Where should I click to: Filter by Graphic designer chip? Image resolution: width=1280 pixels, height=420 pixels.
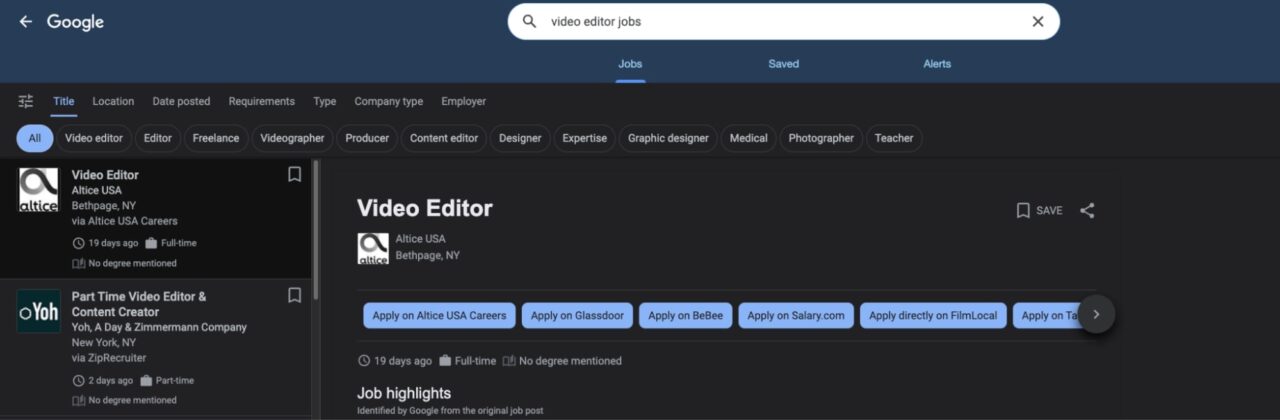click(668, 138)
